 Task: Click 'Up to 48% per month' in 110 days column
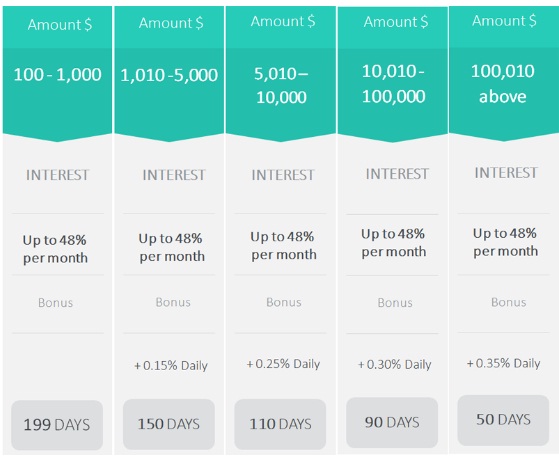283,246
